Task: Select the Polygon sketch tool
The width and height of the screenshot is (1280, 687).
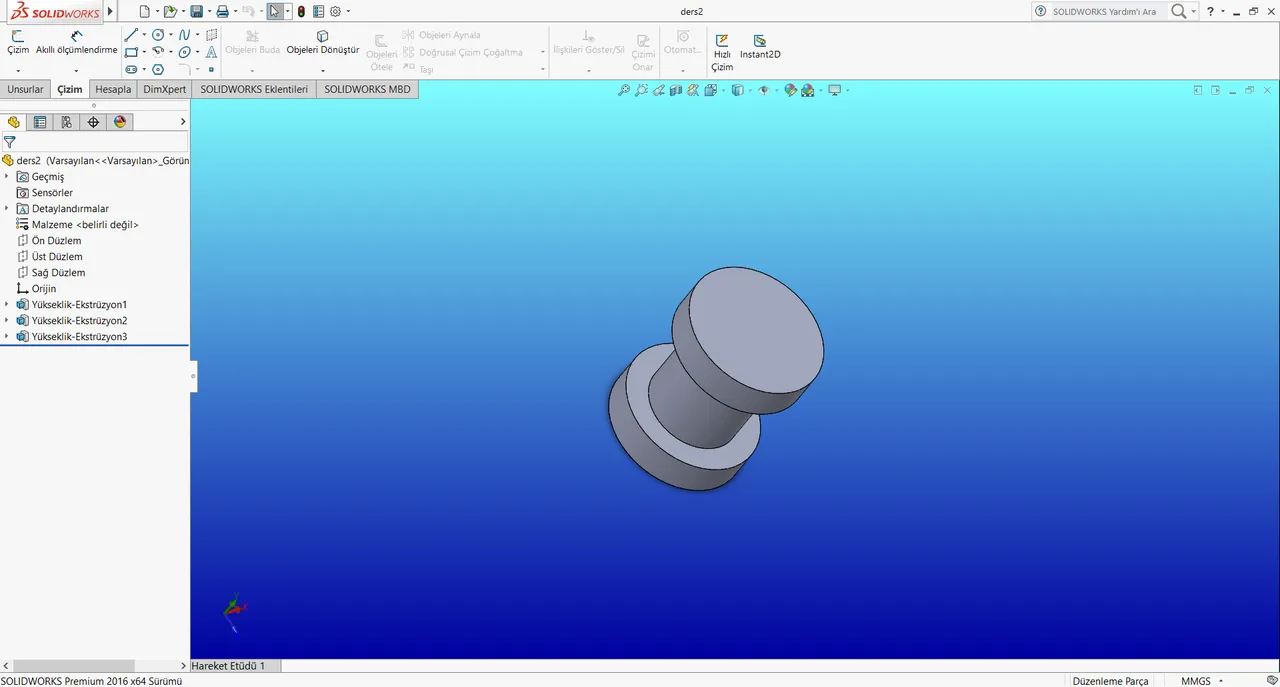Action: click(x=158, y=69)
